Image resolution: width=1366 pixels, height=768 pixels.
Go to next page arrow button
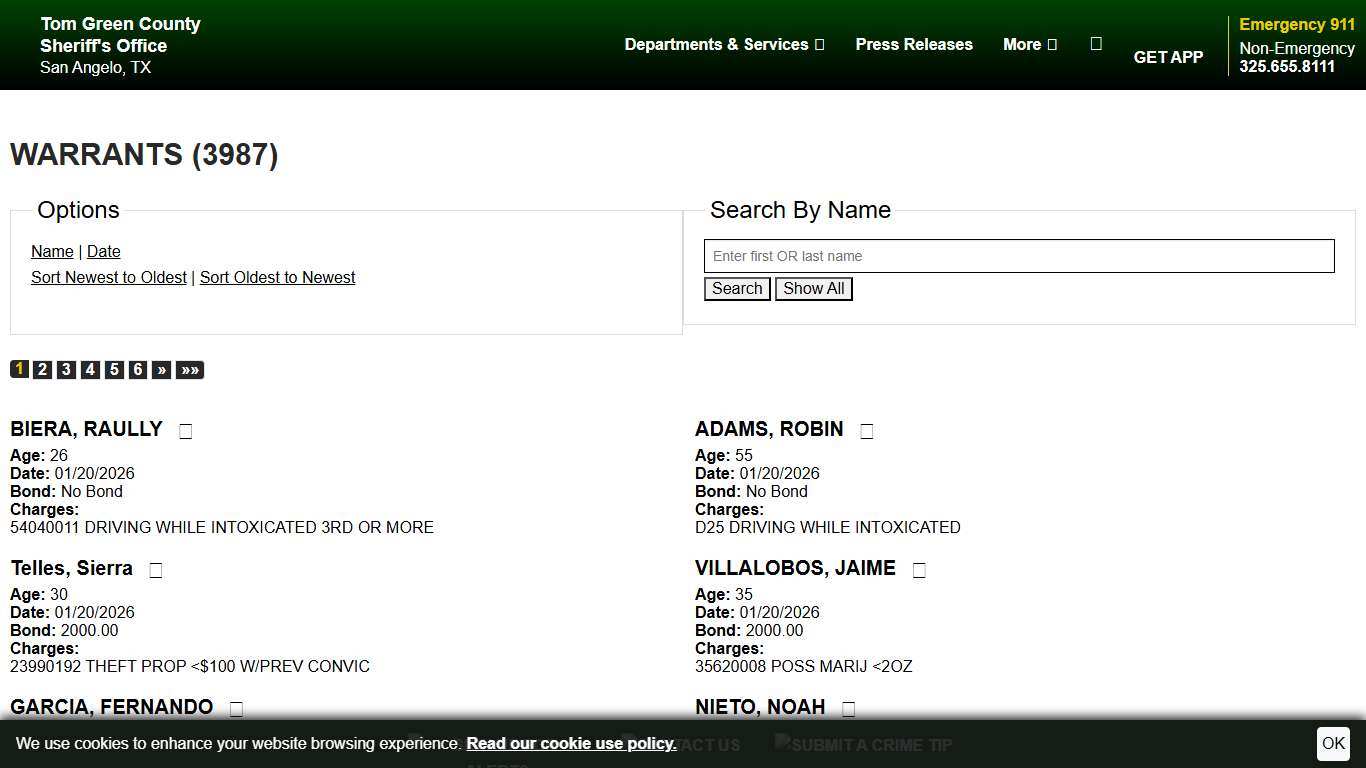pos(162,370)
